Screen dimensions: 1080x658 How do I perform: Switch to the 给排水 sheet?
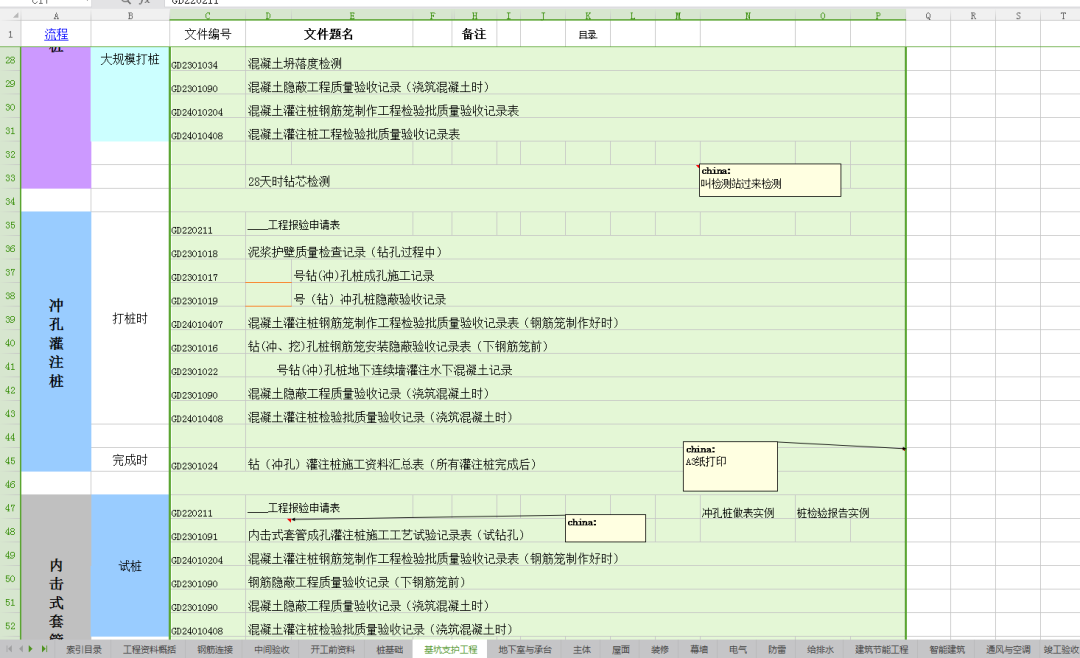coord(820,650)
